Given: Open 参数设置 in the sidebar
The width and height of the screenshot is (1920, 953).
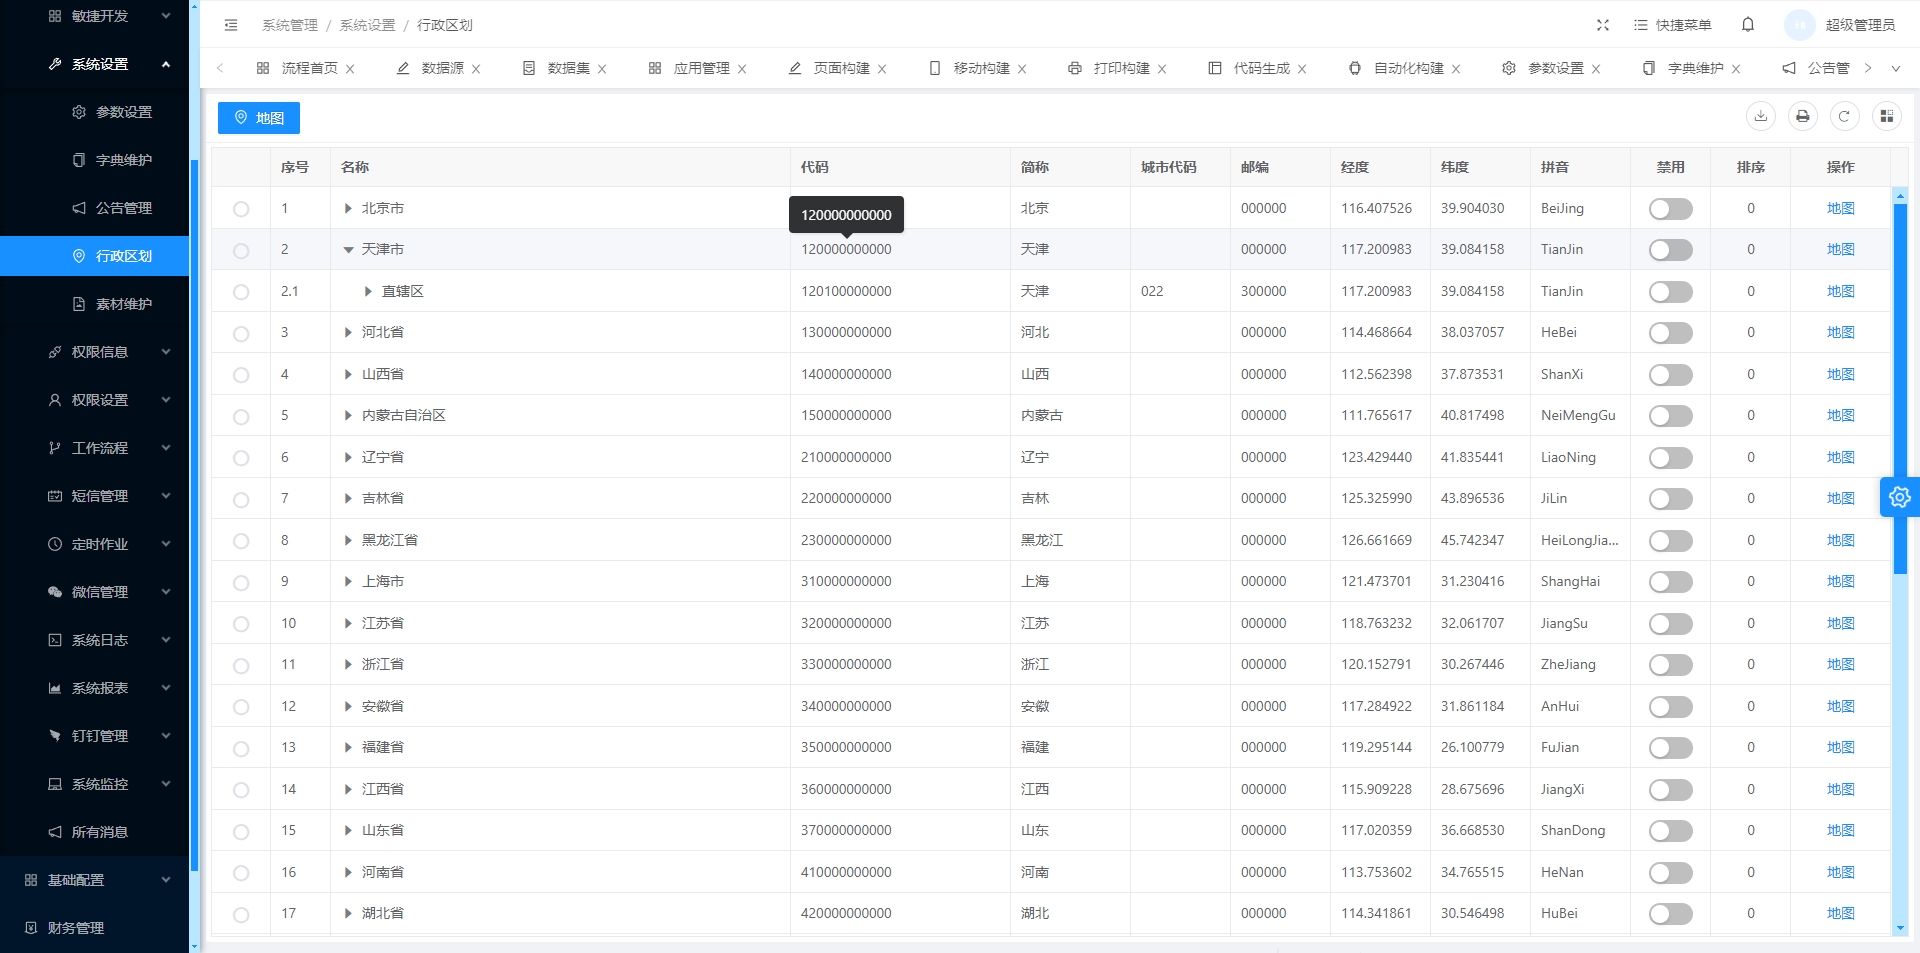Looking at the screenshot, I should (x=95, y=112).
